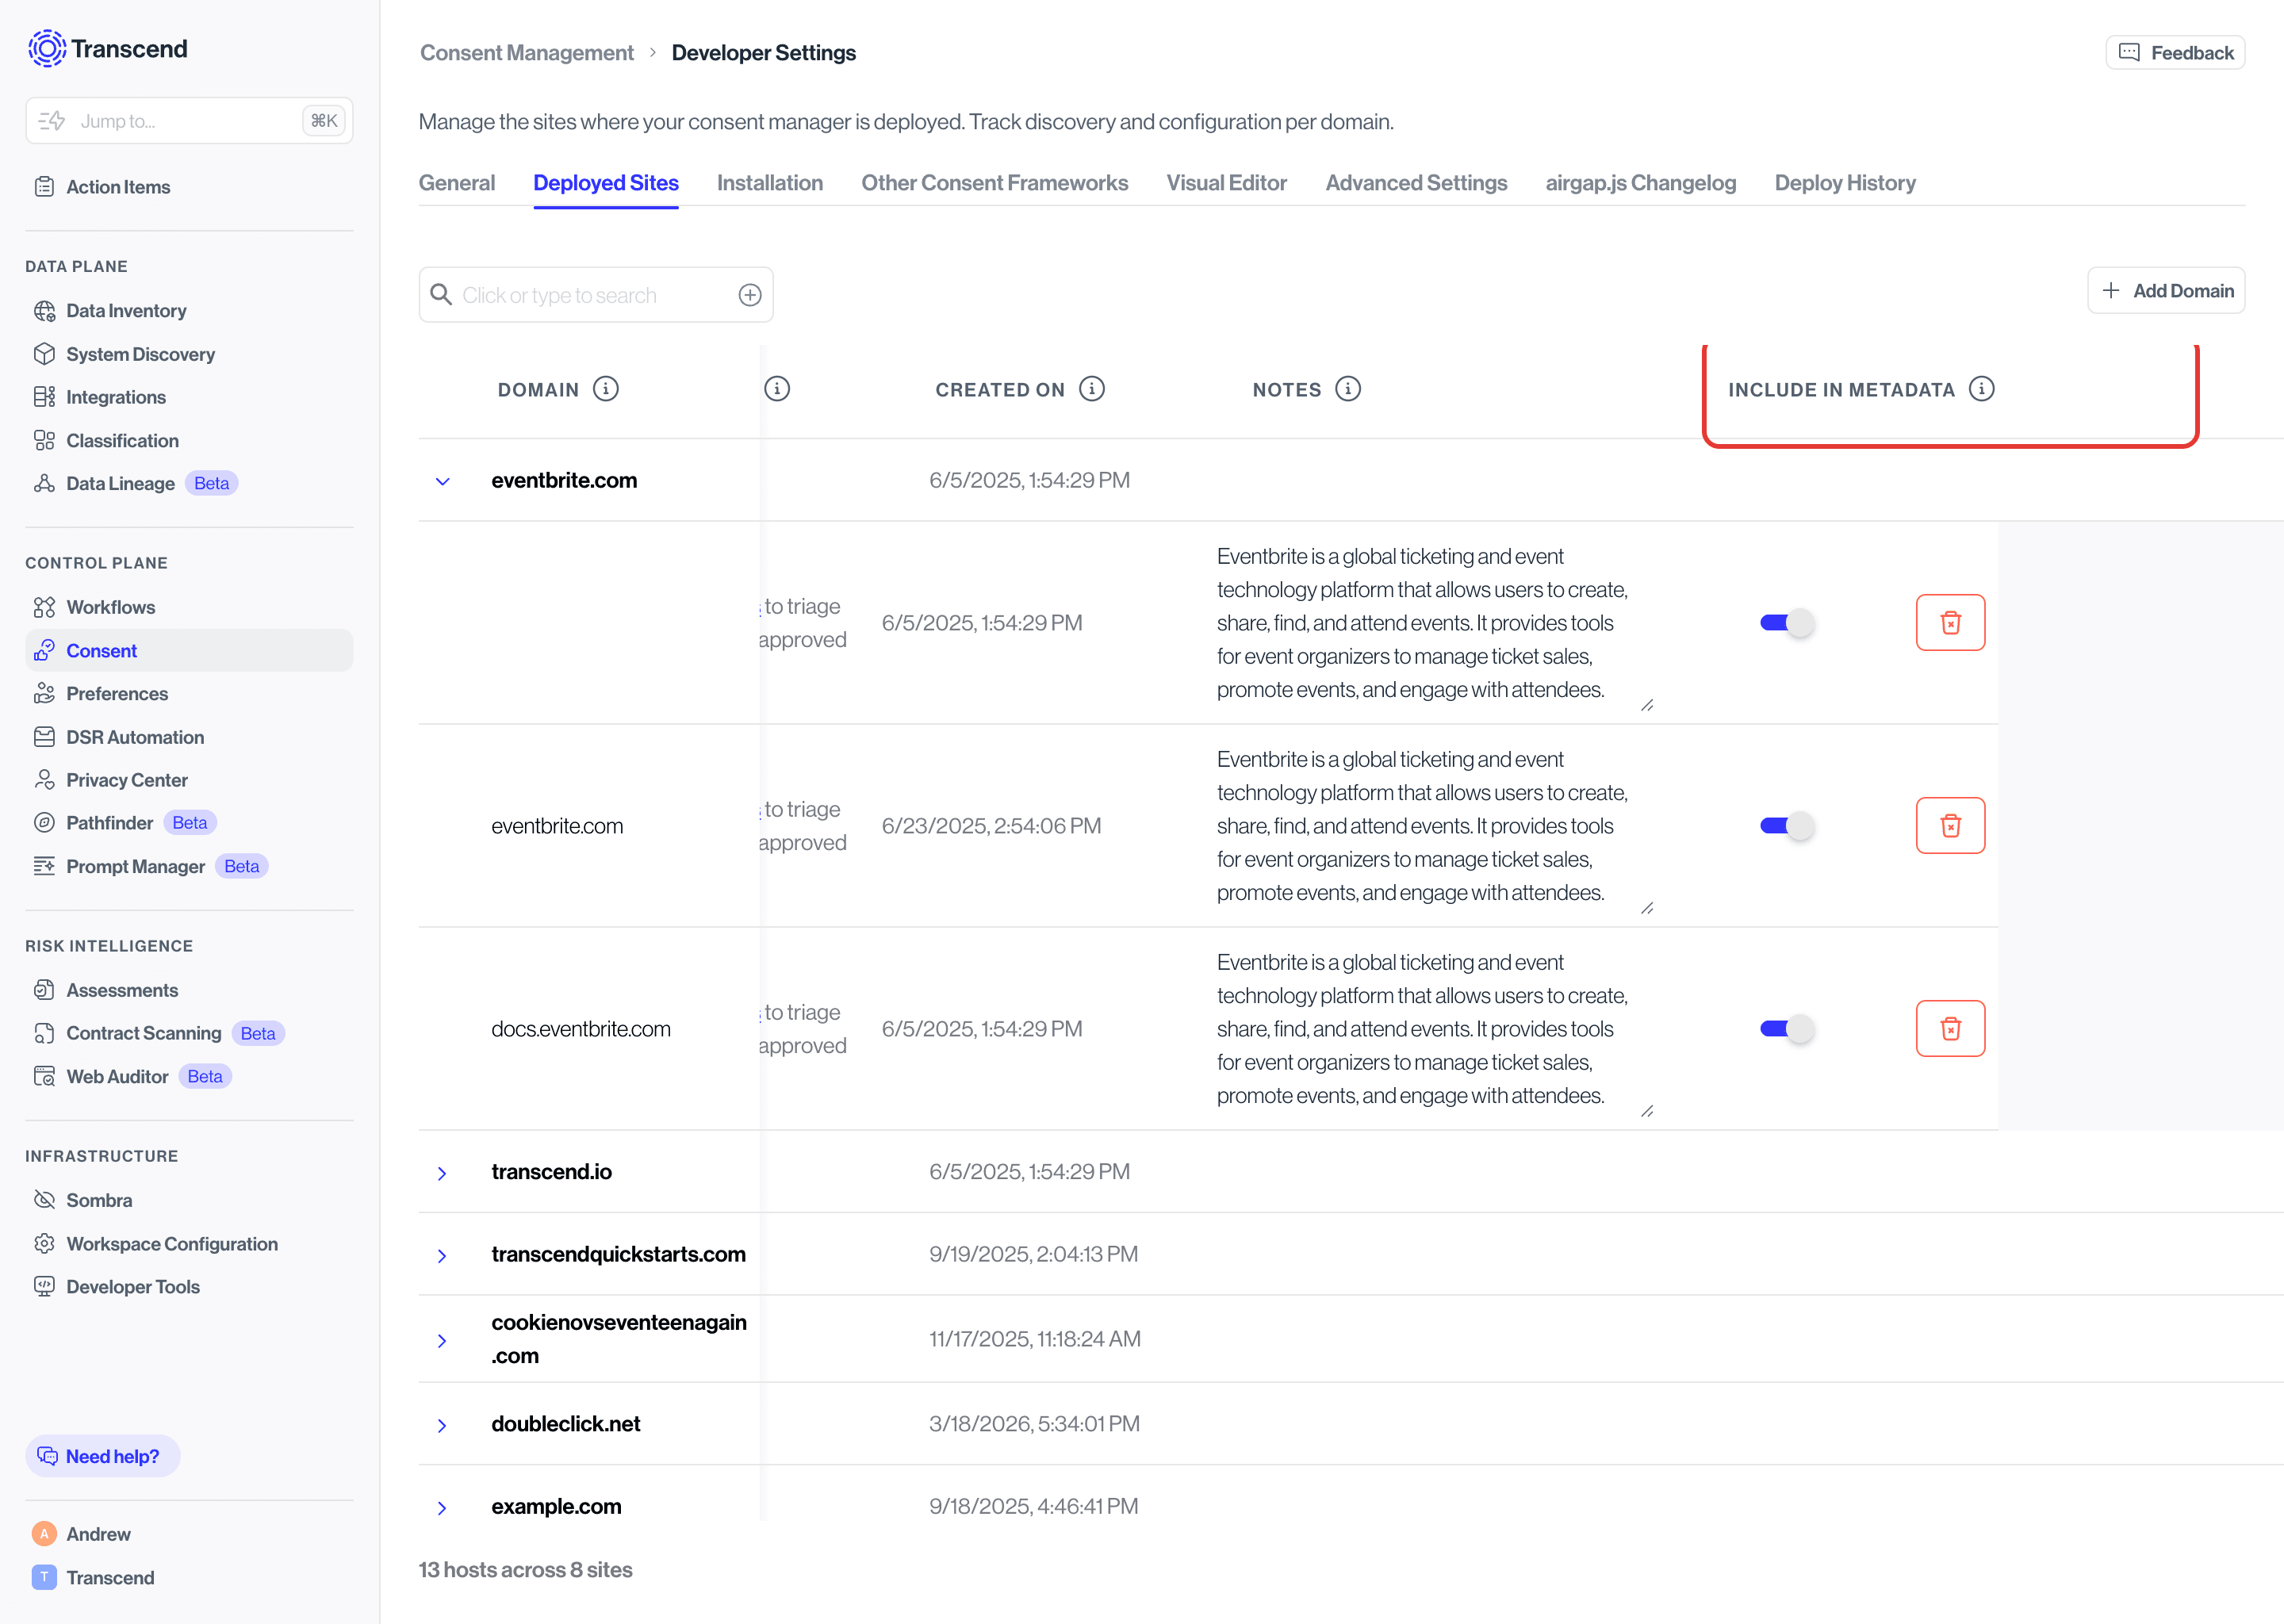
Task: Click the Created On info icon
Action: coord(1092,389)
